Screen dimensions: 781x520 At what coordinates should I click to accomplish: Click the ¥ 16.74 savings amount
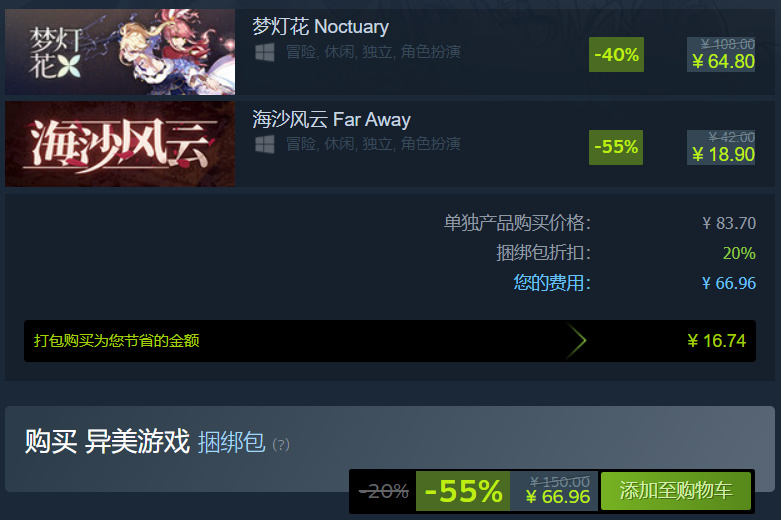[717, 341]
